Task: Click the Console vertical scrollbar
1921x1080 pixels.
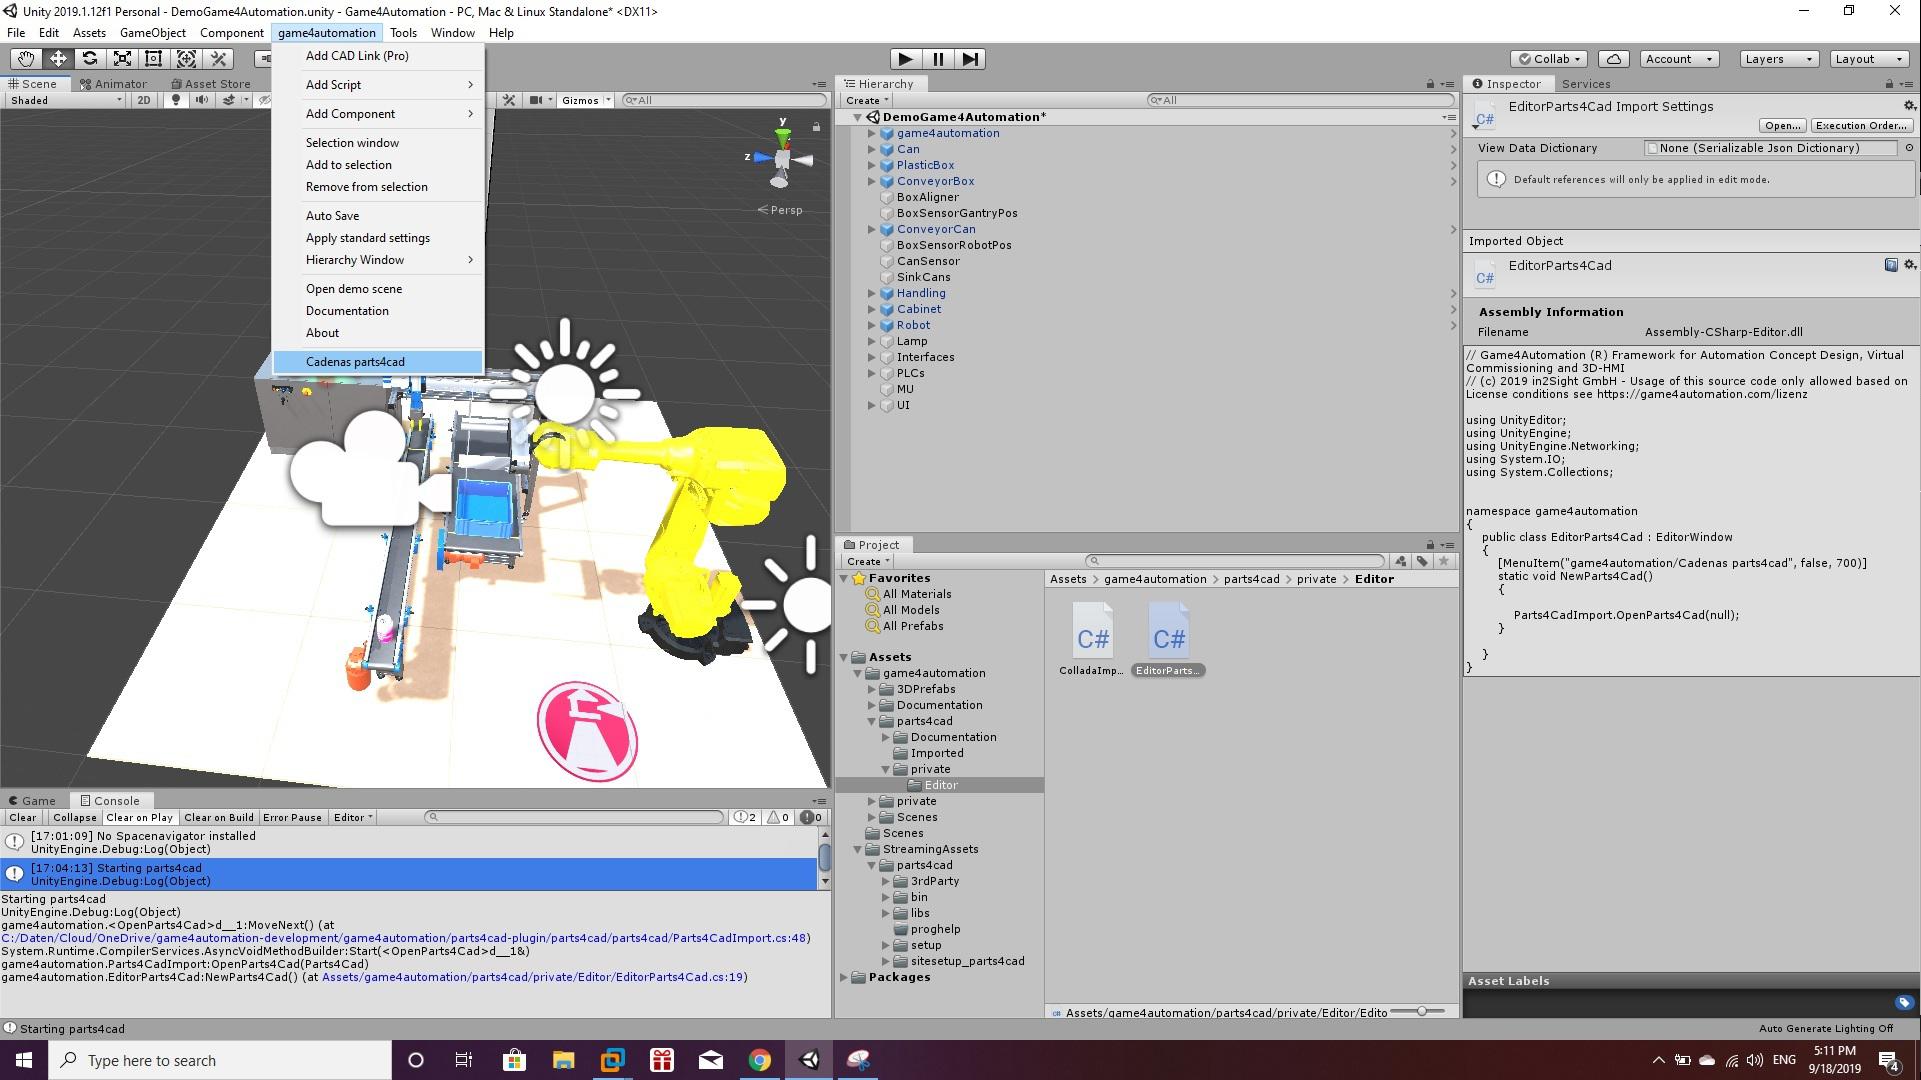Action: (825, 857)
